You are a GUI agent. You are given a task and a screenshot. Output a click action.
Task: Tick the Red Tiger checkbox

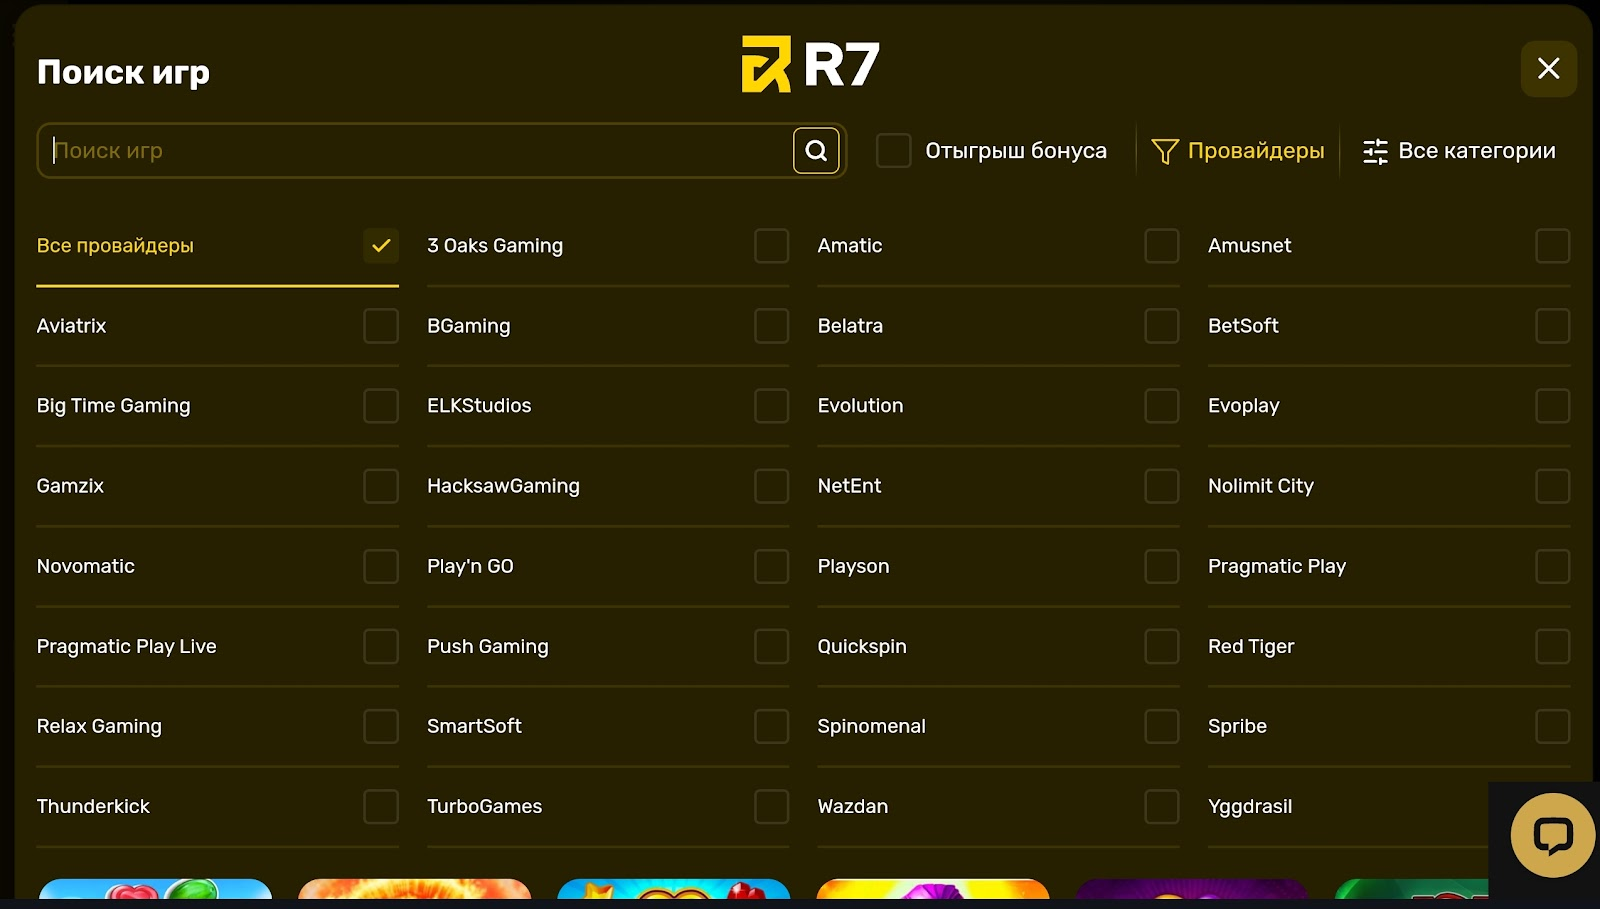(x=1552, y=646)
